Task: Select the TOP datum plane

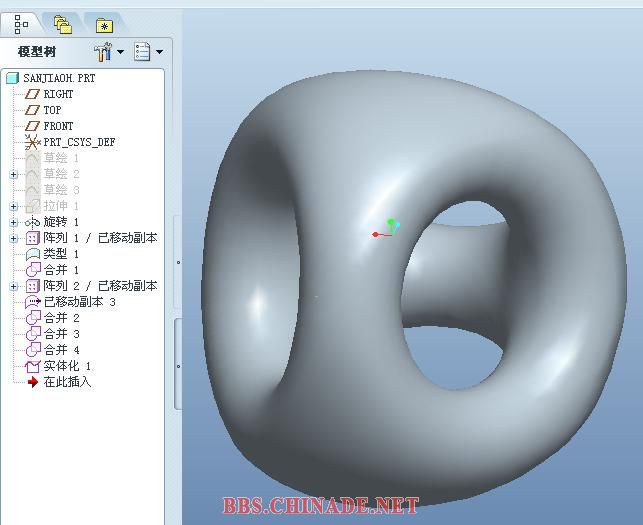Action: 52,110
